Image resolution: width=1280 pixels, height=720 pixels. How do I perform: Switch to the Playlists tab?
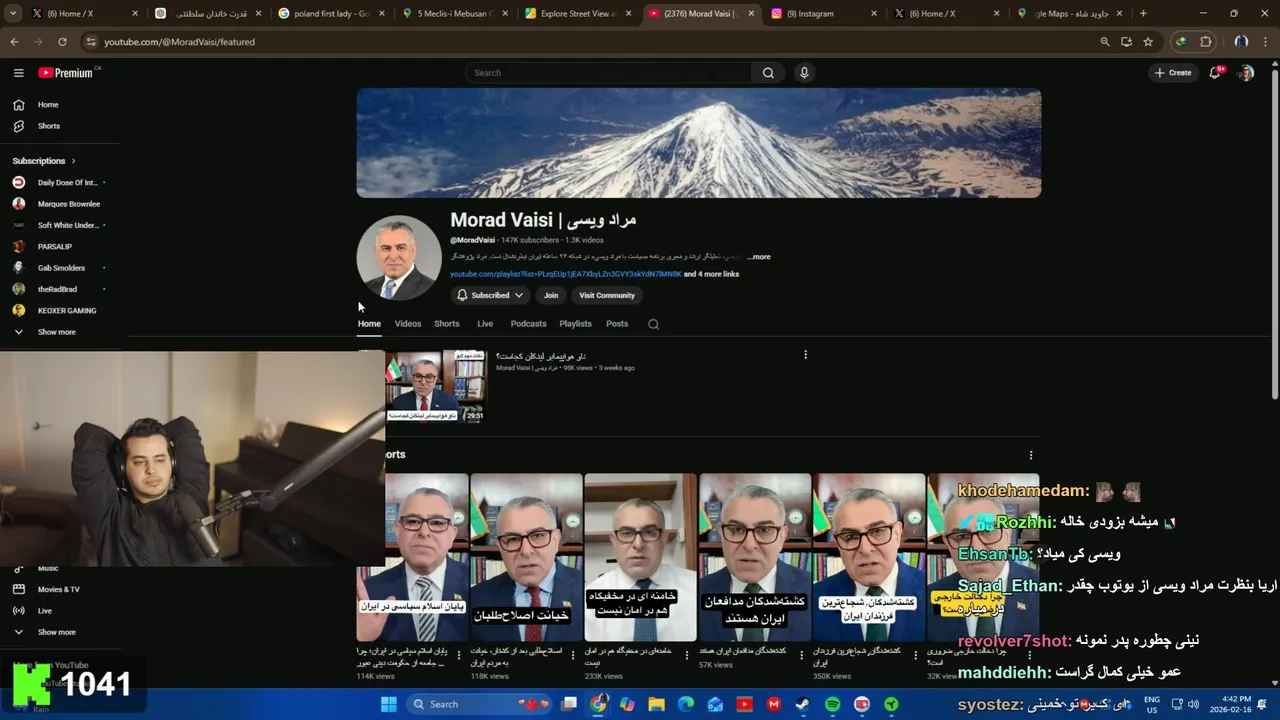pyautogui.click(x=575, y=324)
